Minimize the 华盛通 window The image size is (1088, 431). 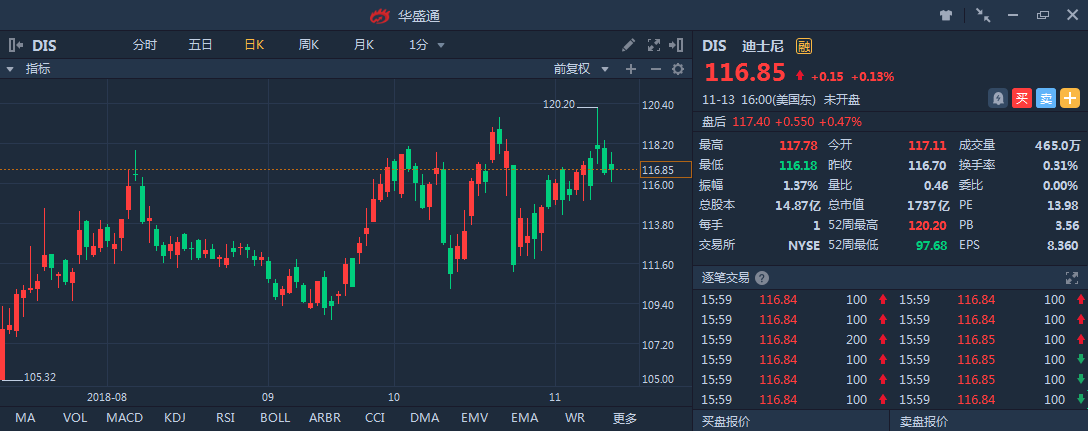coord(1013,15)
